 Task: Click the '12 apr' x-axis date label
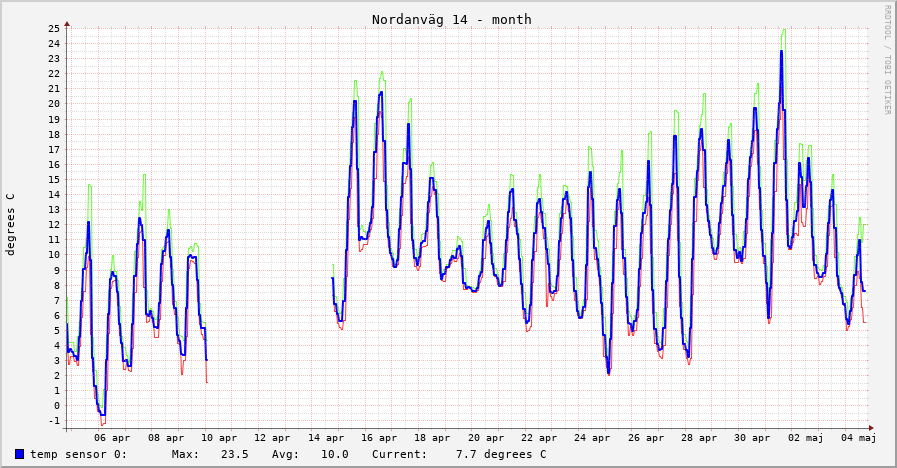(x=272, y=438)
